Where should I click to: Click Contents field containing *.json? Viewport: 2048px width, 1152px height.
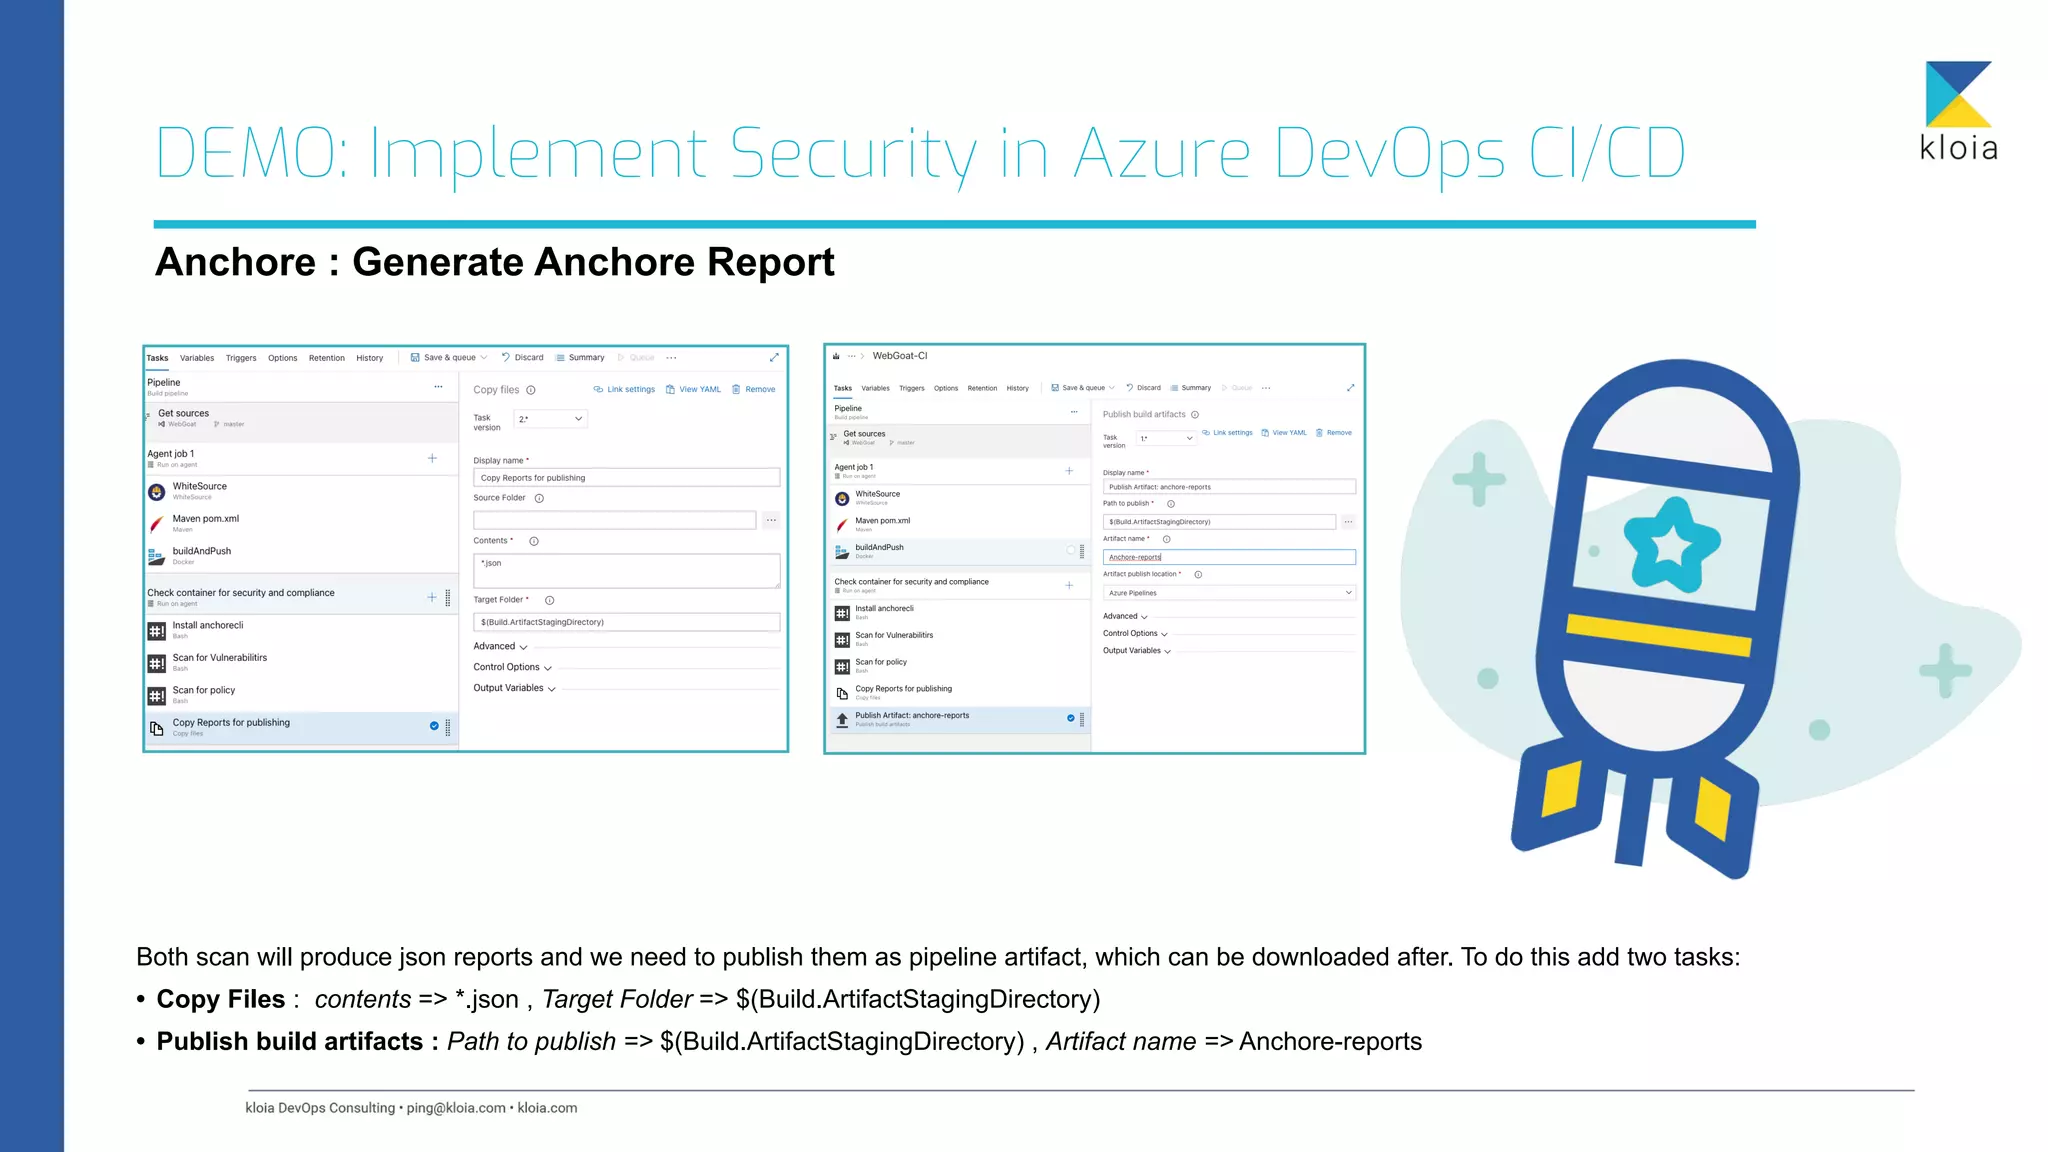tap(626, 571)
